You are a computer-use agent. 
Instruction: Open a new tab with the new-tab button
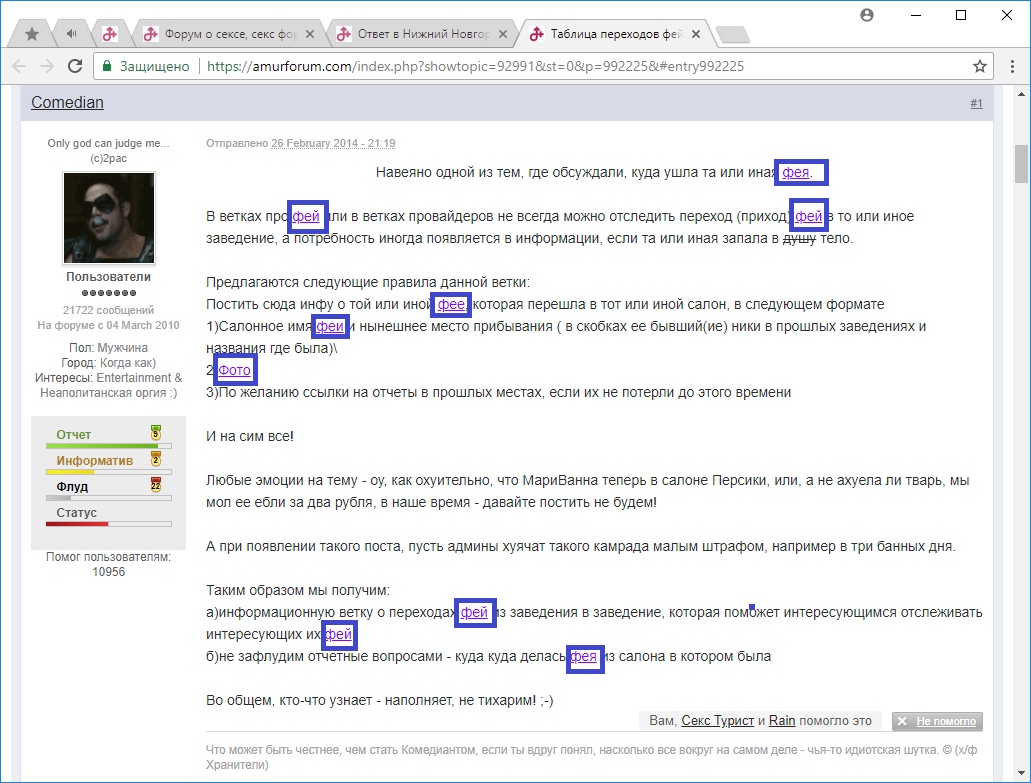(733, 35)
